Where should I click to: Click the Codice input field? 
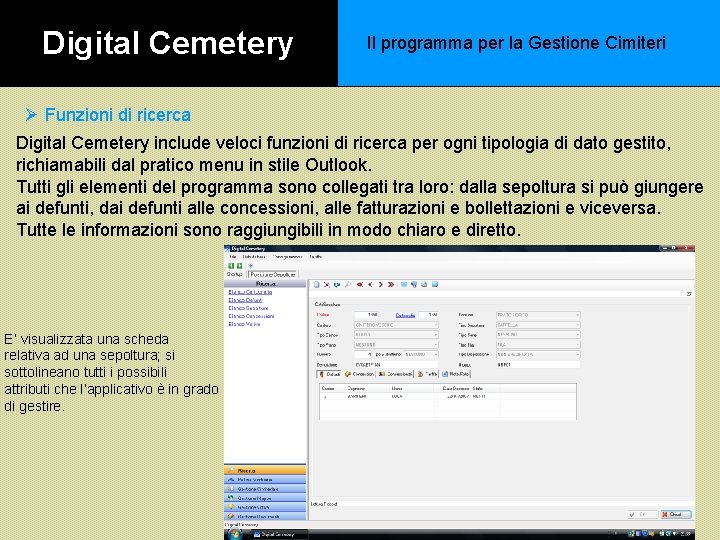tap(366, 315)
